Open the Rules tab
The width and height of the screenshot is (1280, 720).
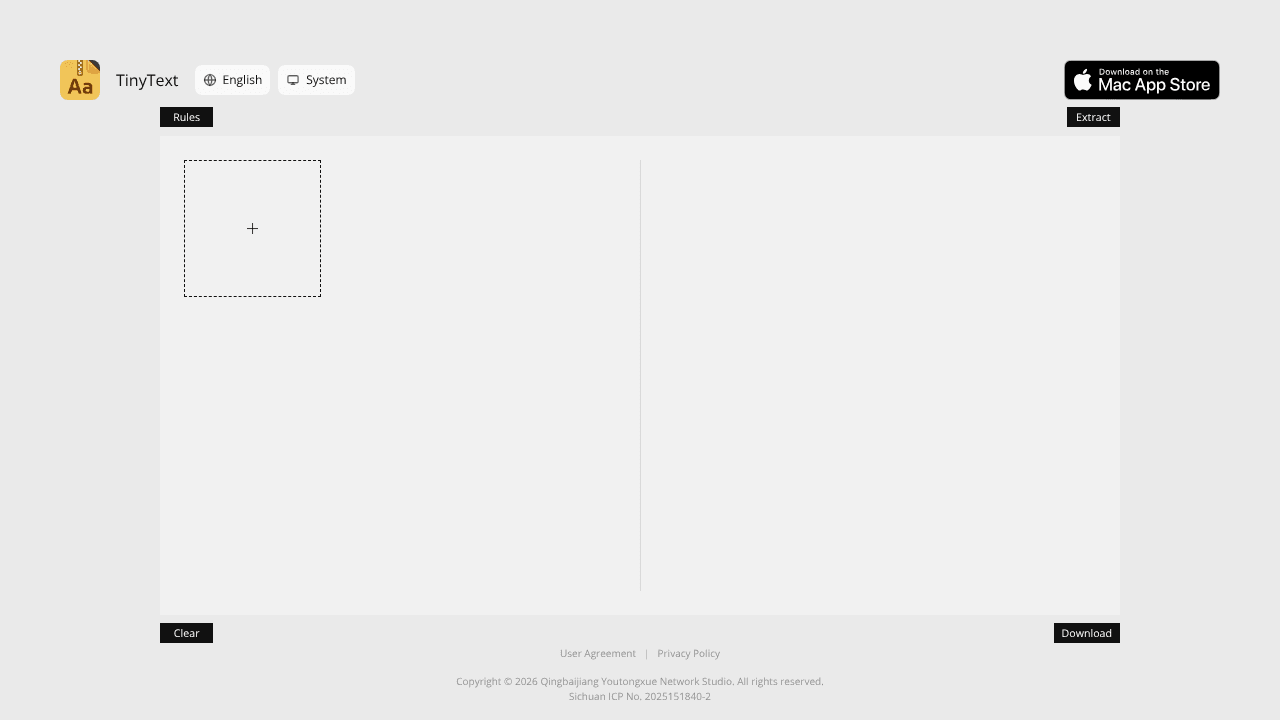(x=186, y=117)
